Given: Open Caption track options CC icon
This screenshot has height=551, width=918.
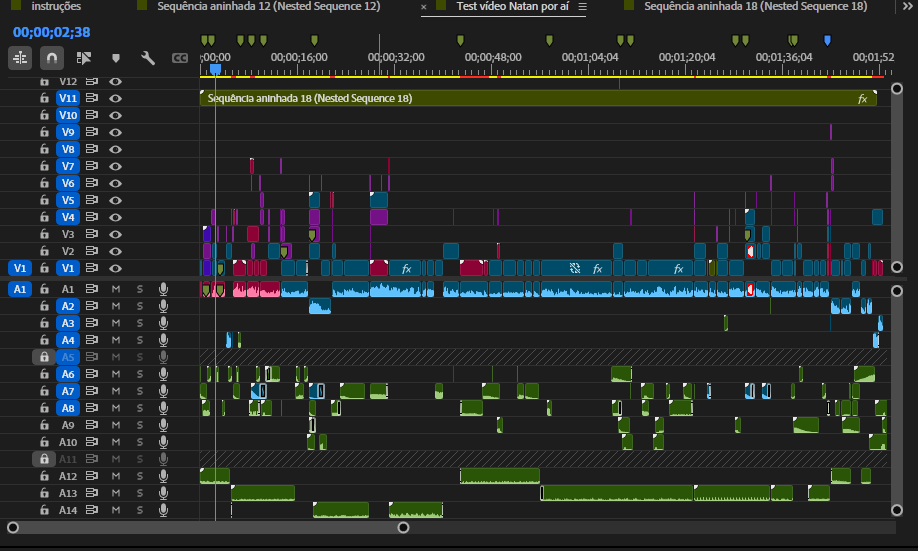Looking at the screenshot, I should 180,58.
